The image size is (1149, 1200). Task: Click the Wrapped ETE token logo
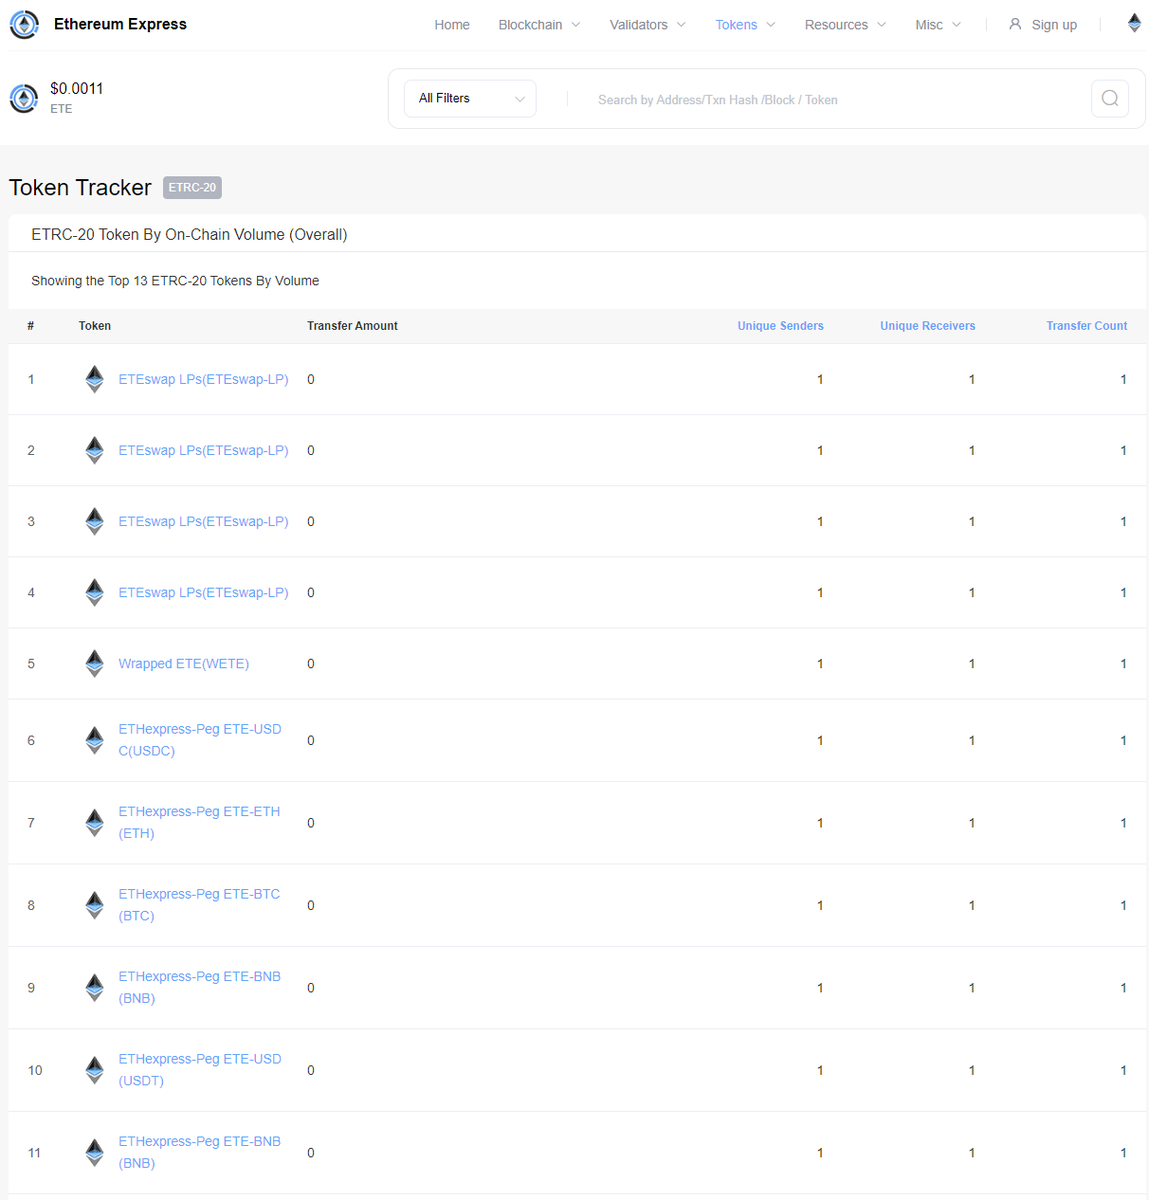tap(94, 663)
